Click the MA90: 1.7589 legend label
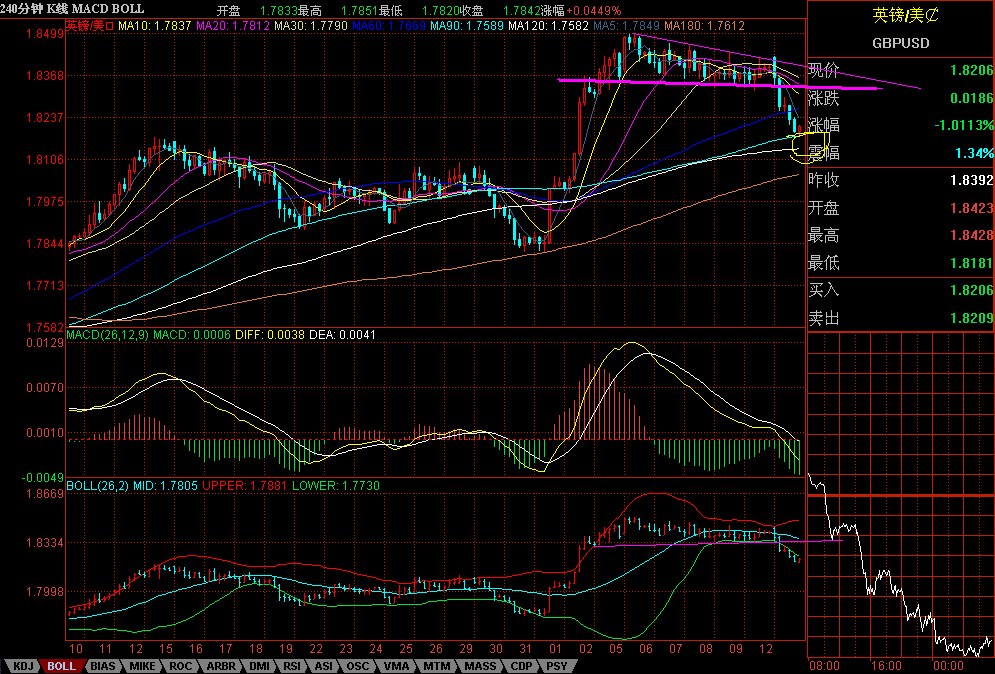 [467, 26]
